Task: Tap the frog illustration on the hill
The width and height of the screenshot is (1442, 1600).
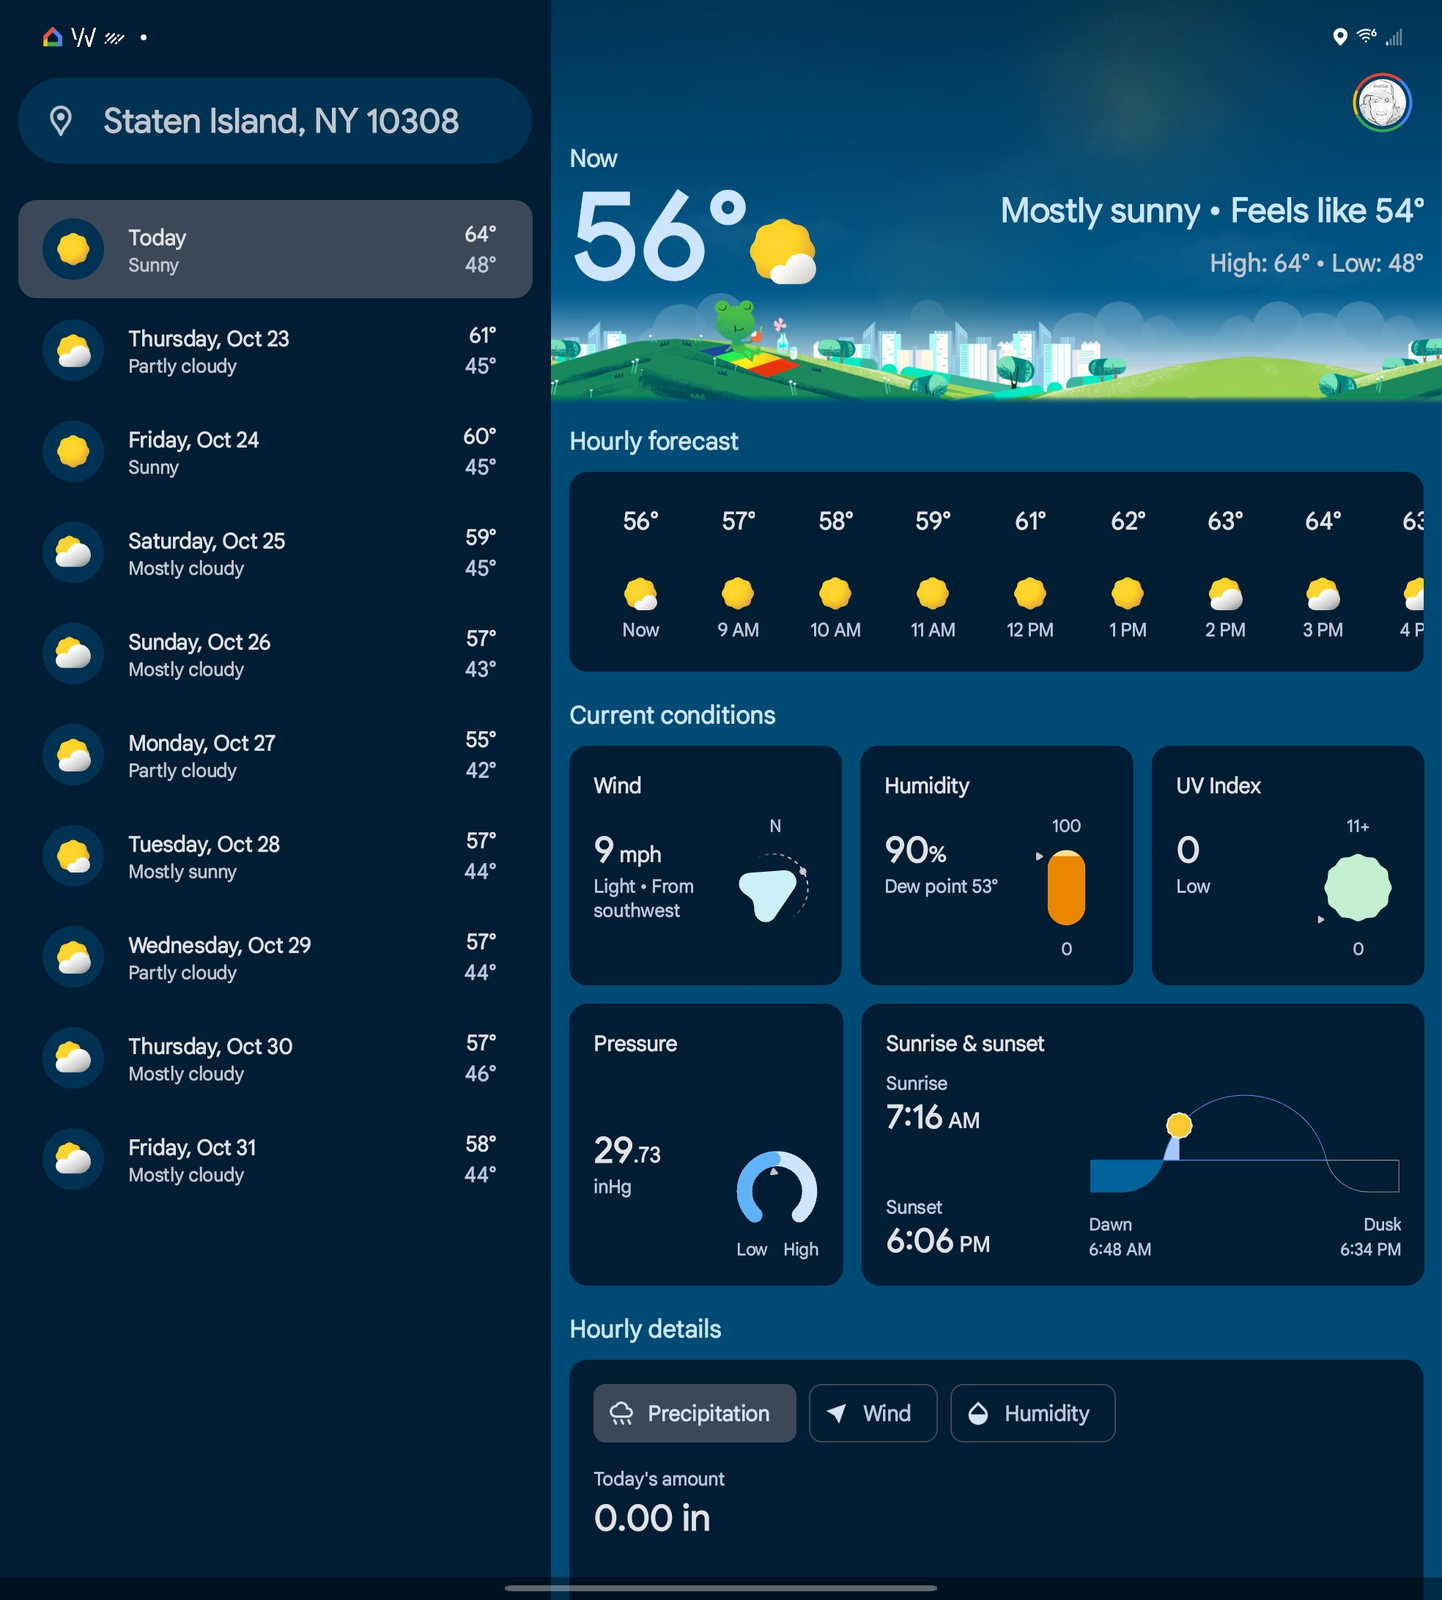Action: pyautogui.click(x=737, y=327)
